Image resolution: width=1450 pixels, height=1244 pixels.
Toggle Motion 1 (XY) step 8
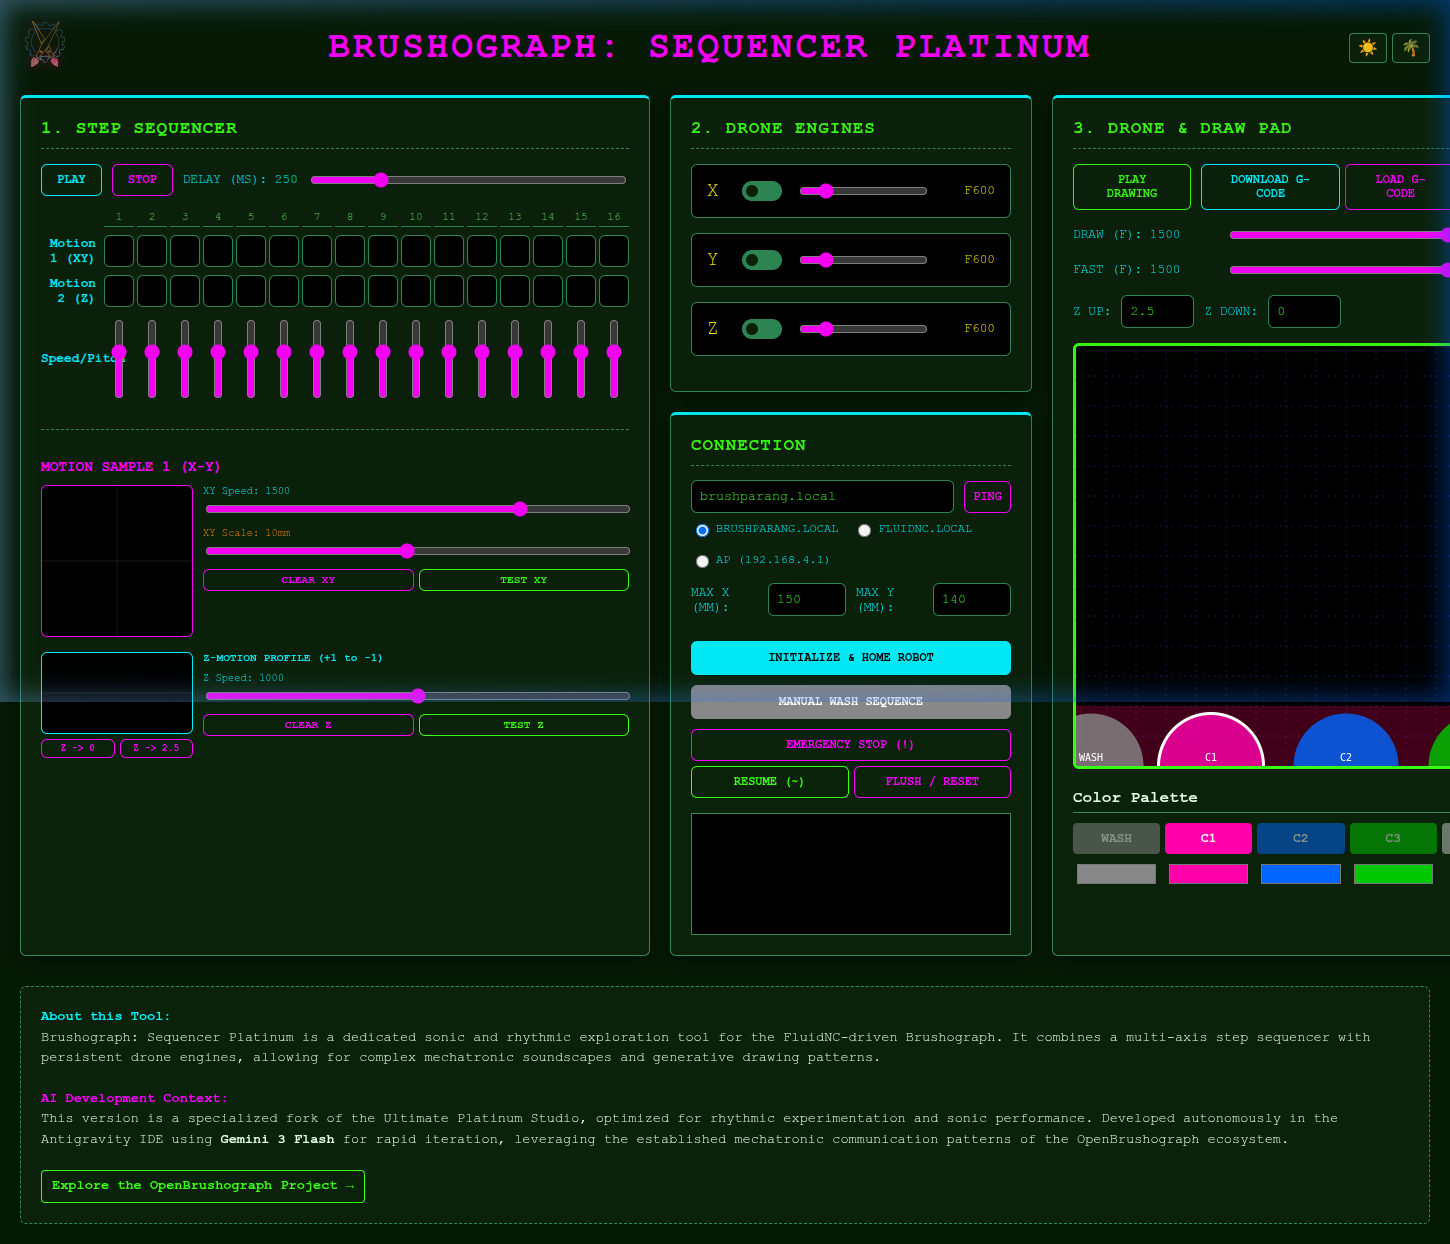[x=350, y=251]
